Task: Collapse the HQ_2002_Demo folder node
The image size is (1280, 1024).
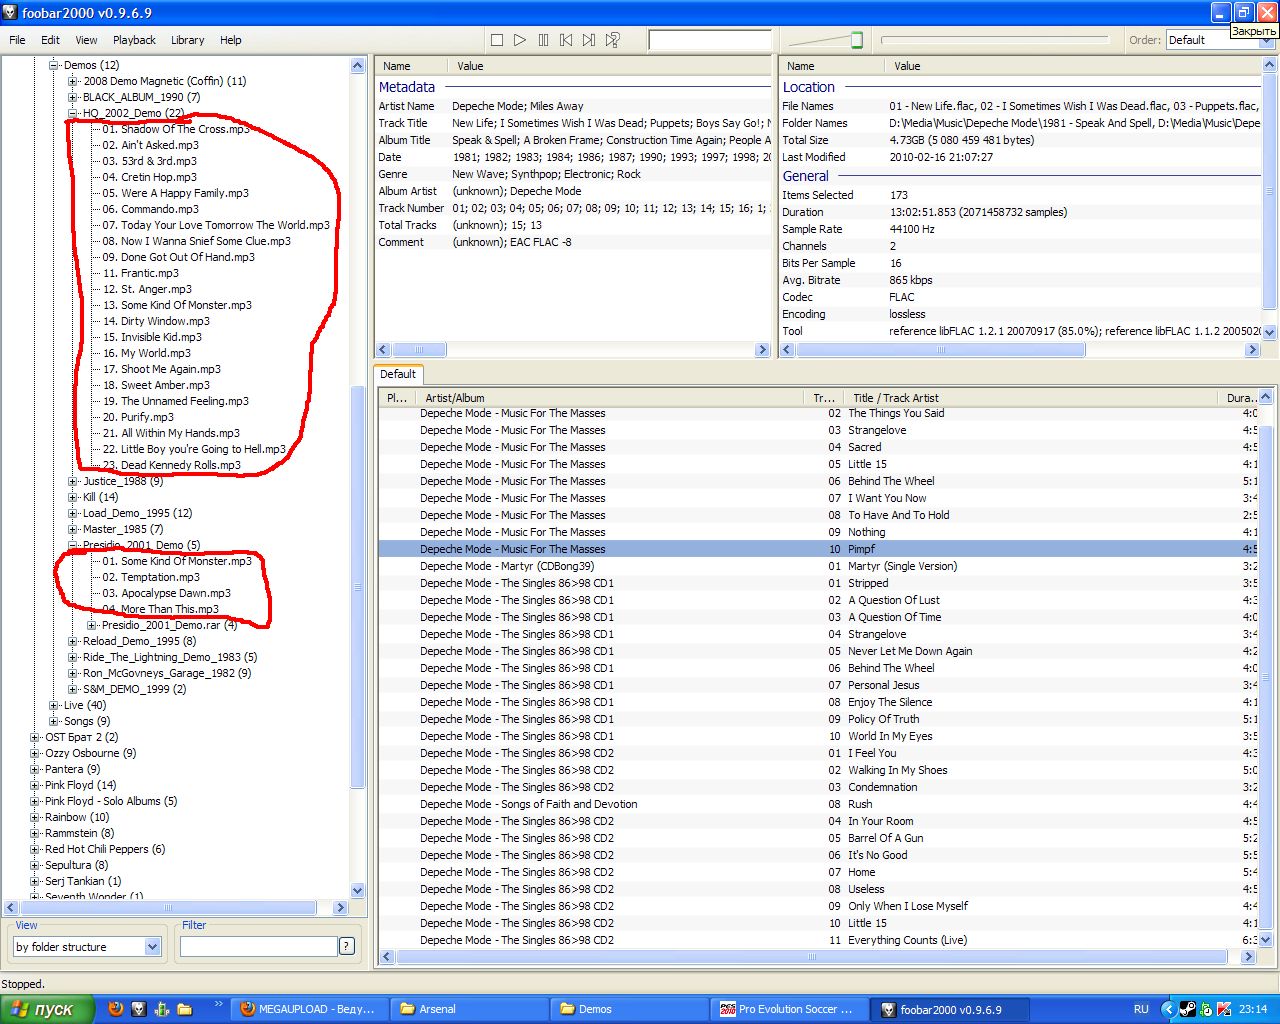Action: (73, 113)
